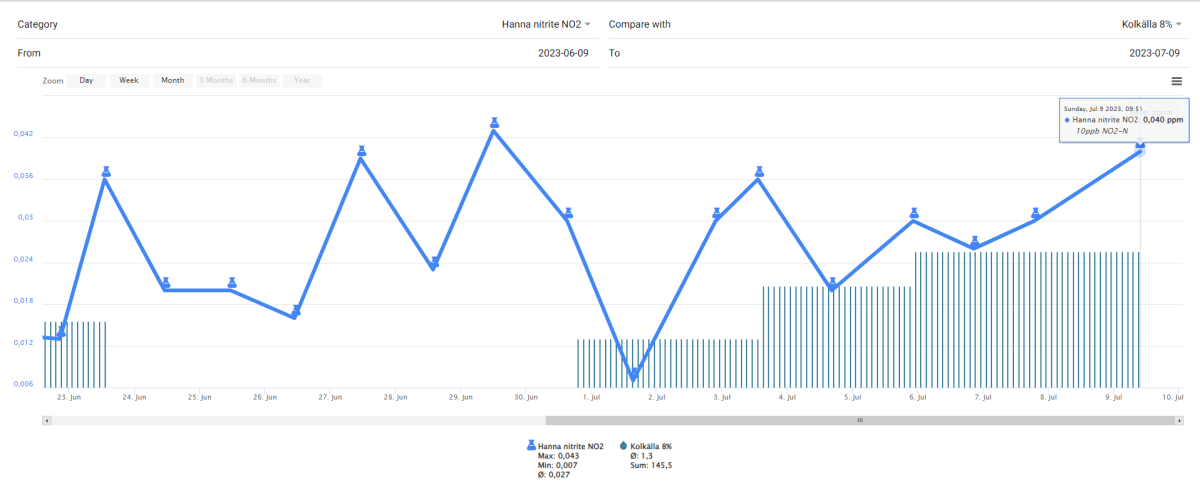Click the flask marker on 9. Jul
This screenshot has height=503, width=1200.
click(1140, 146)
